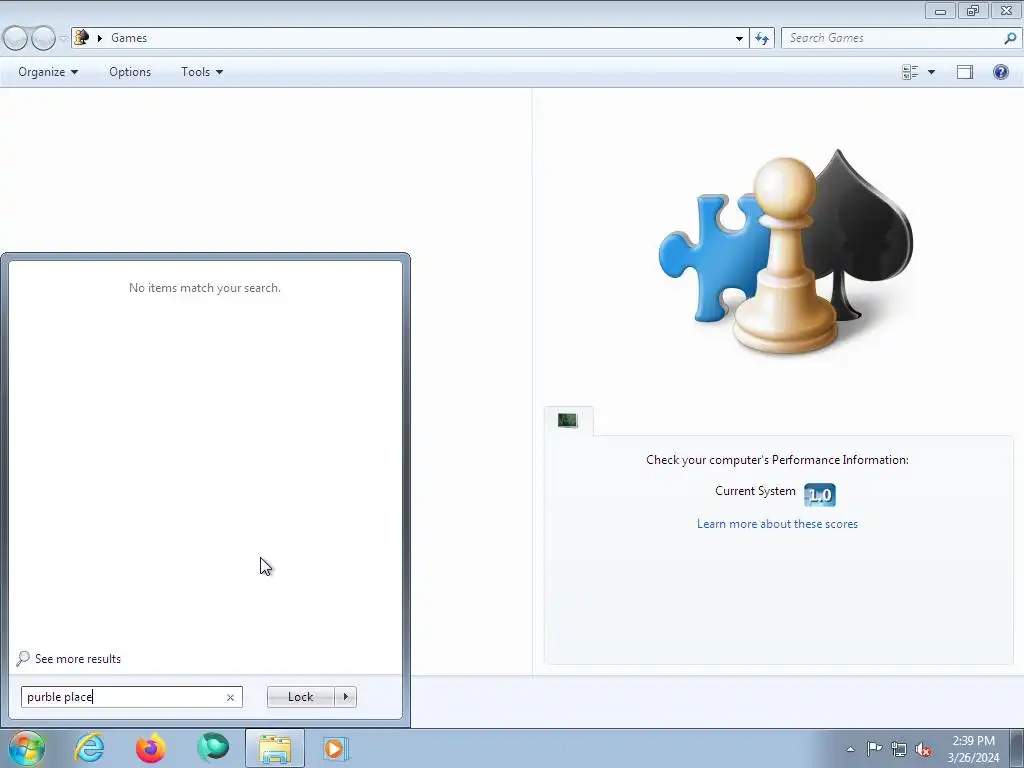Restore down the Games window

(973, 10)
